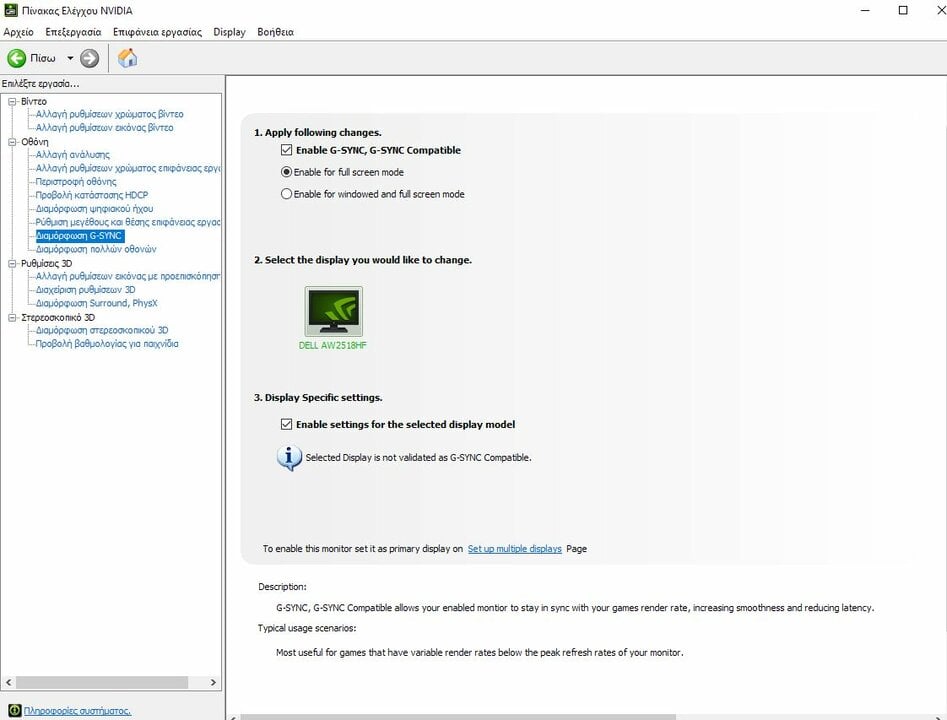Open Αλλαγή ανάλυσης page
Image resolution: width=947 pixels, height=720 pixels.
click(72, 155)
